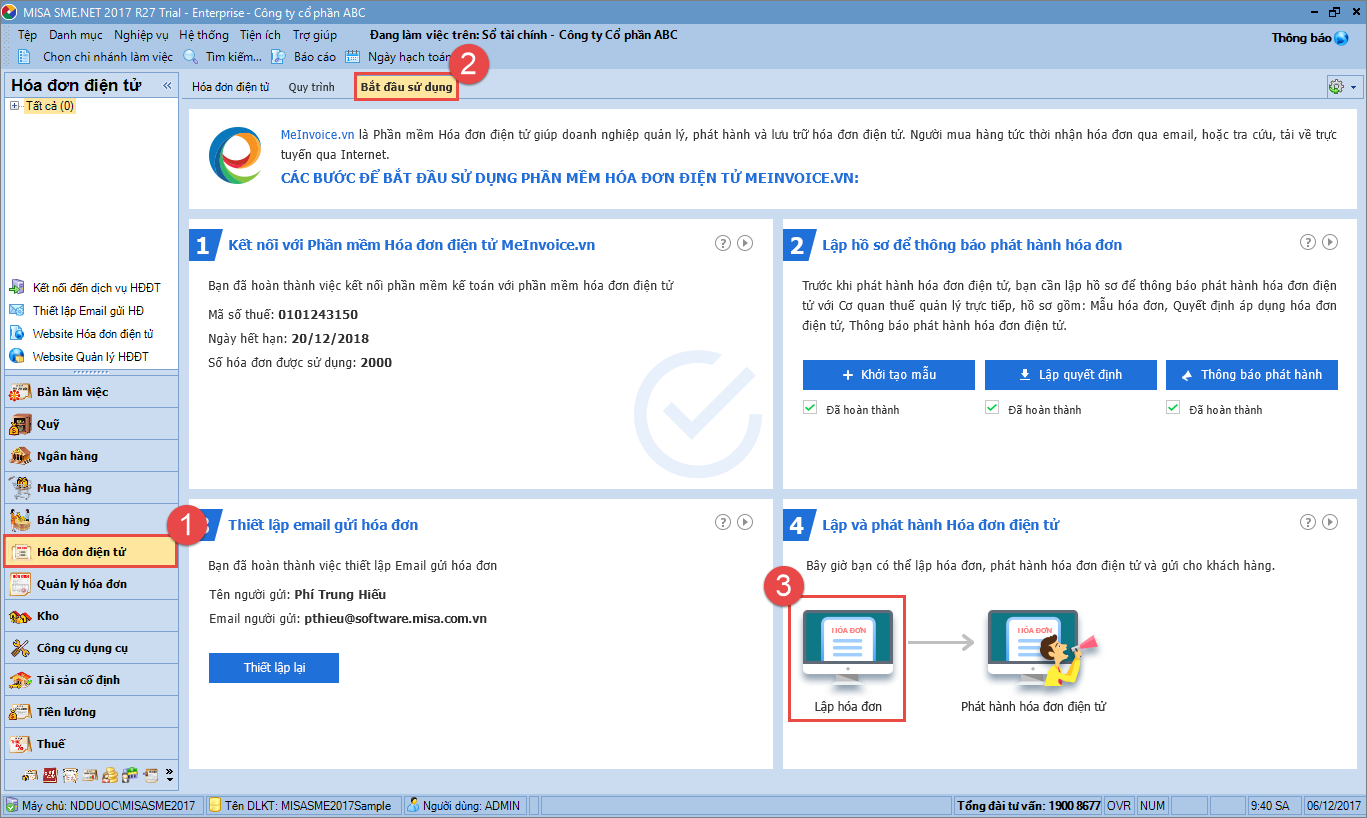This screenshot has width=1367, height=818.
Task: Click the Khởi tạo mẫu button
Action: 888,375
